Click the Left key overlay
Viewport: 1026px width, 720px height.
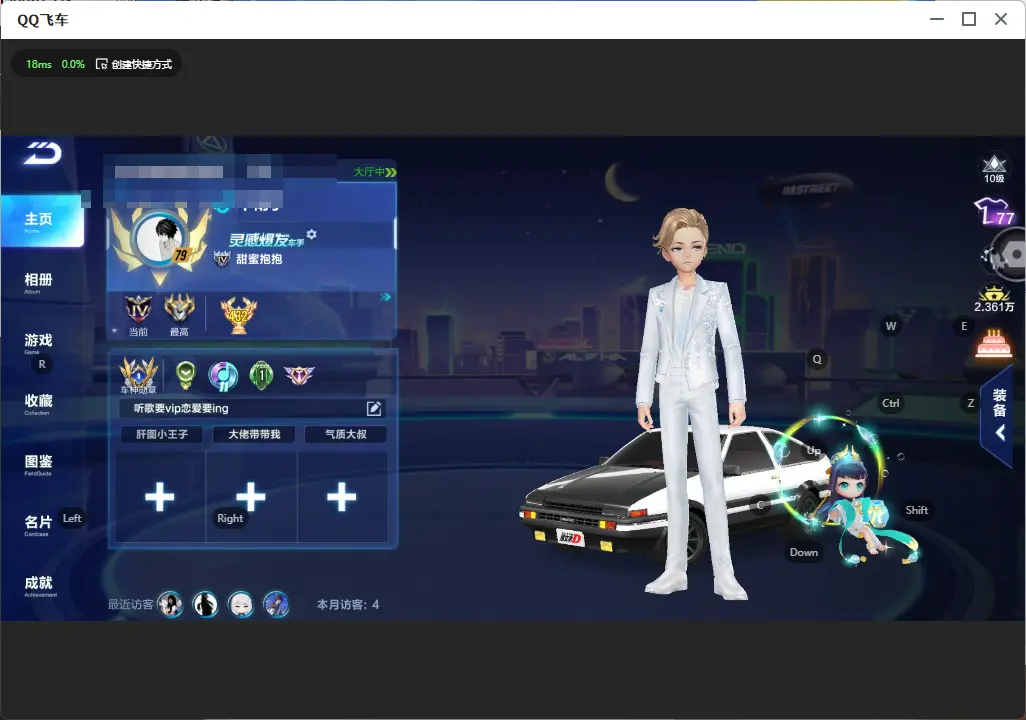[x=72, y=518]
